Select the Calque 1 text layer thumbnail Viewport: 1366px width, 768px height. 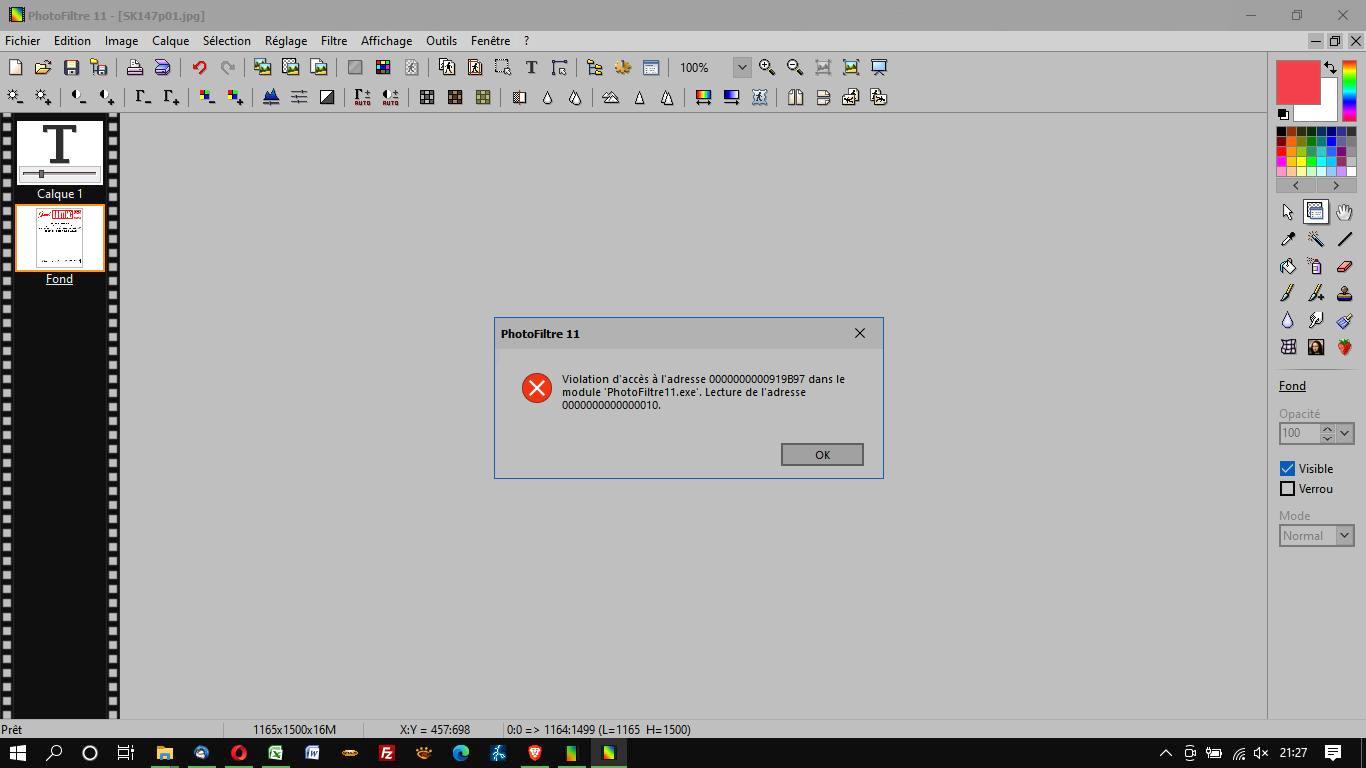pos(60,152)
